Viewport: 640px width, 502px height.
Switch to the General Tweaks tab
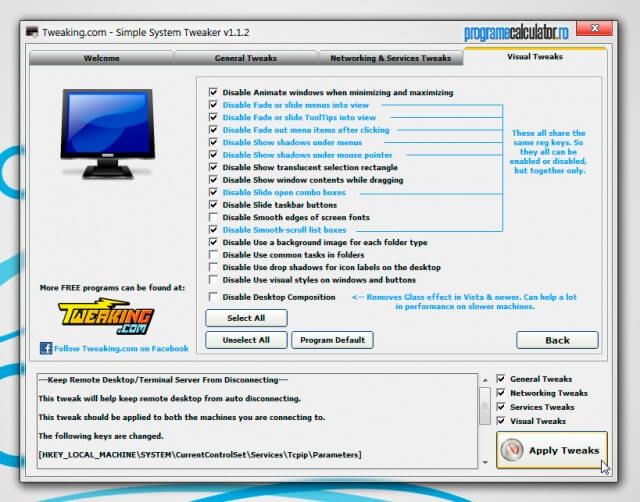[x=246, y=58]
